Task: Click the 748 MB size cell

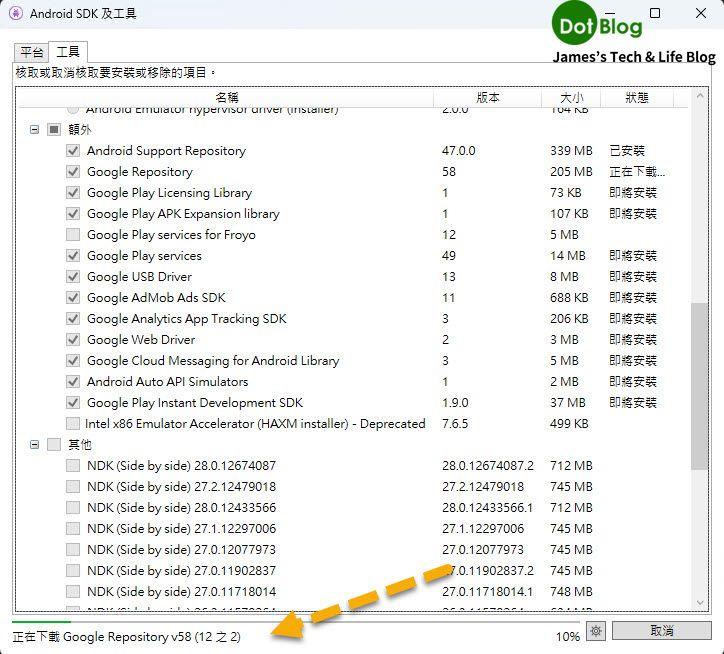Action: (x=571, y=592)
